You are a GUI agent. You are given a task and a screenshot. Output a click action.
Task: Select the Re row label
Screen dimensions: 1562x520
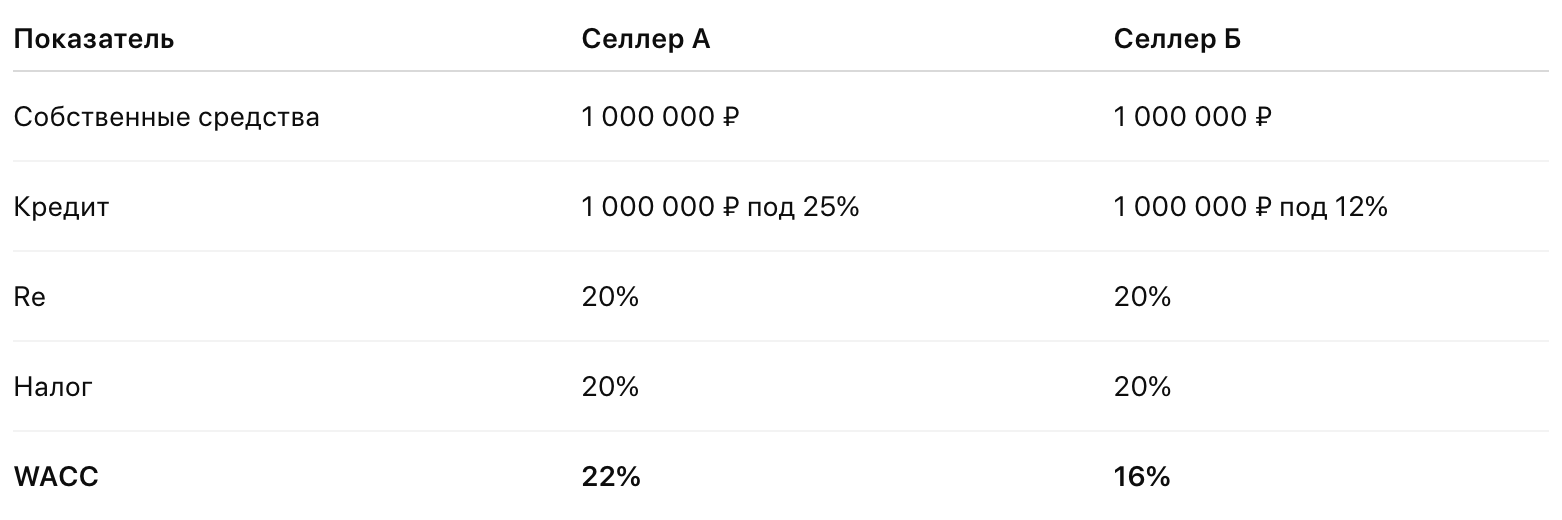click(30, 297)
